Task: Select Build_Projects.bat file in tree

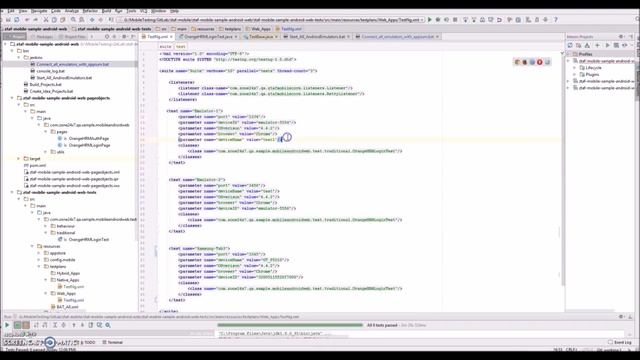Action: (43, 84)
